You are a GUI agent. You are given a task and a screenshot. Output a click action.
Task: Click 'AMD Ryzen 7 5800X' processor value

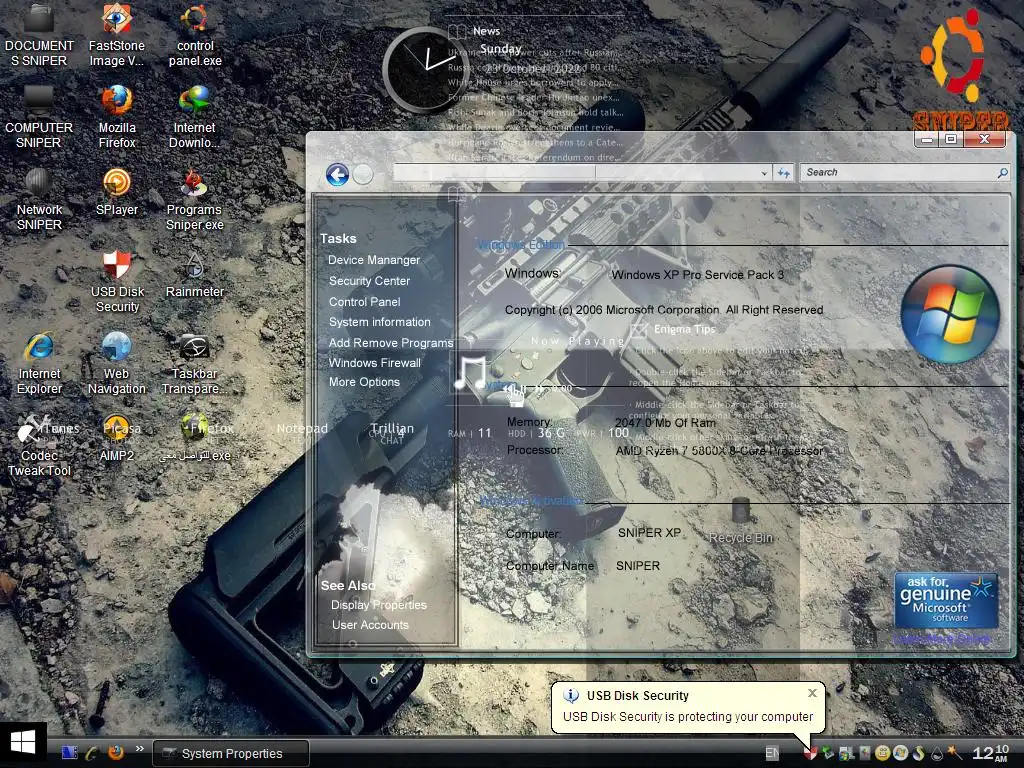(719, 451)
